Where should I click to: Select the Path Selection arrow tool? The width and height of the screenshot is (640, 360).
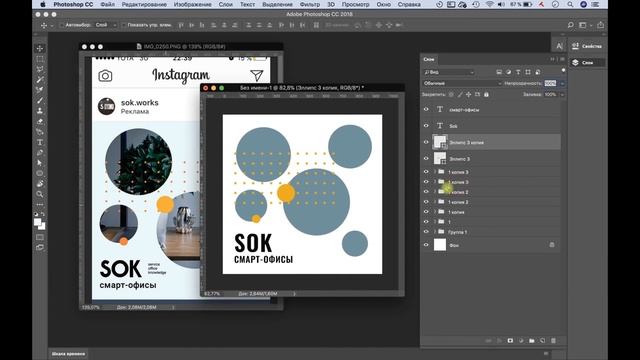[40, 163]
